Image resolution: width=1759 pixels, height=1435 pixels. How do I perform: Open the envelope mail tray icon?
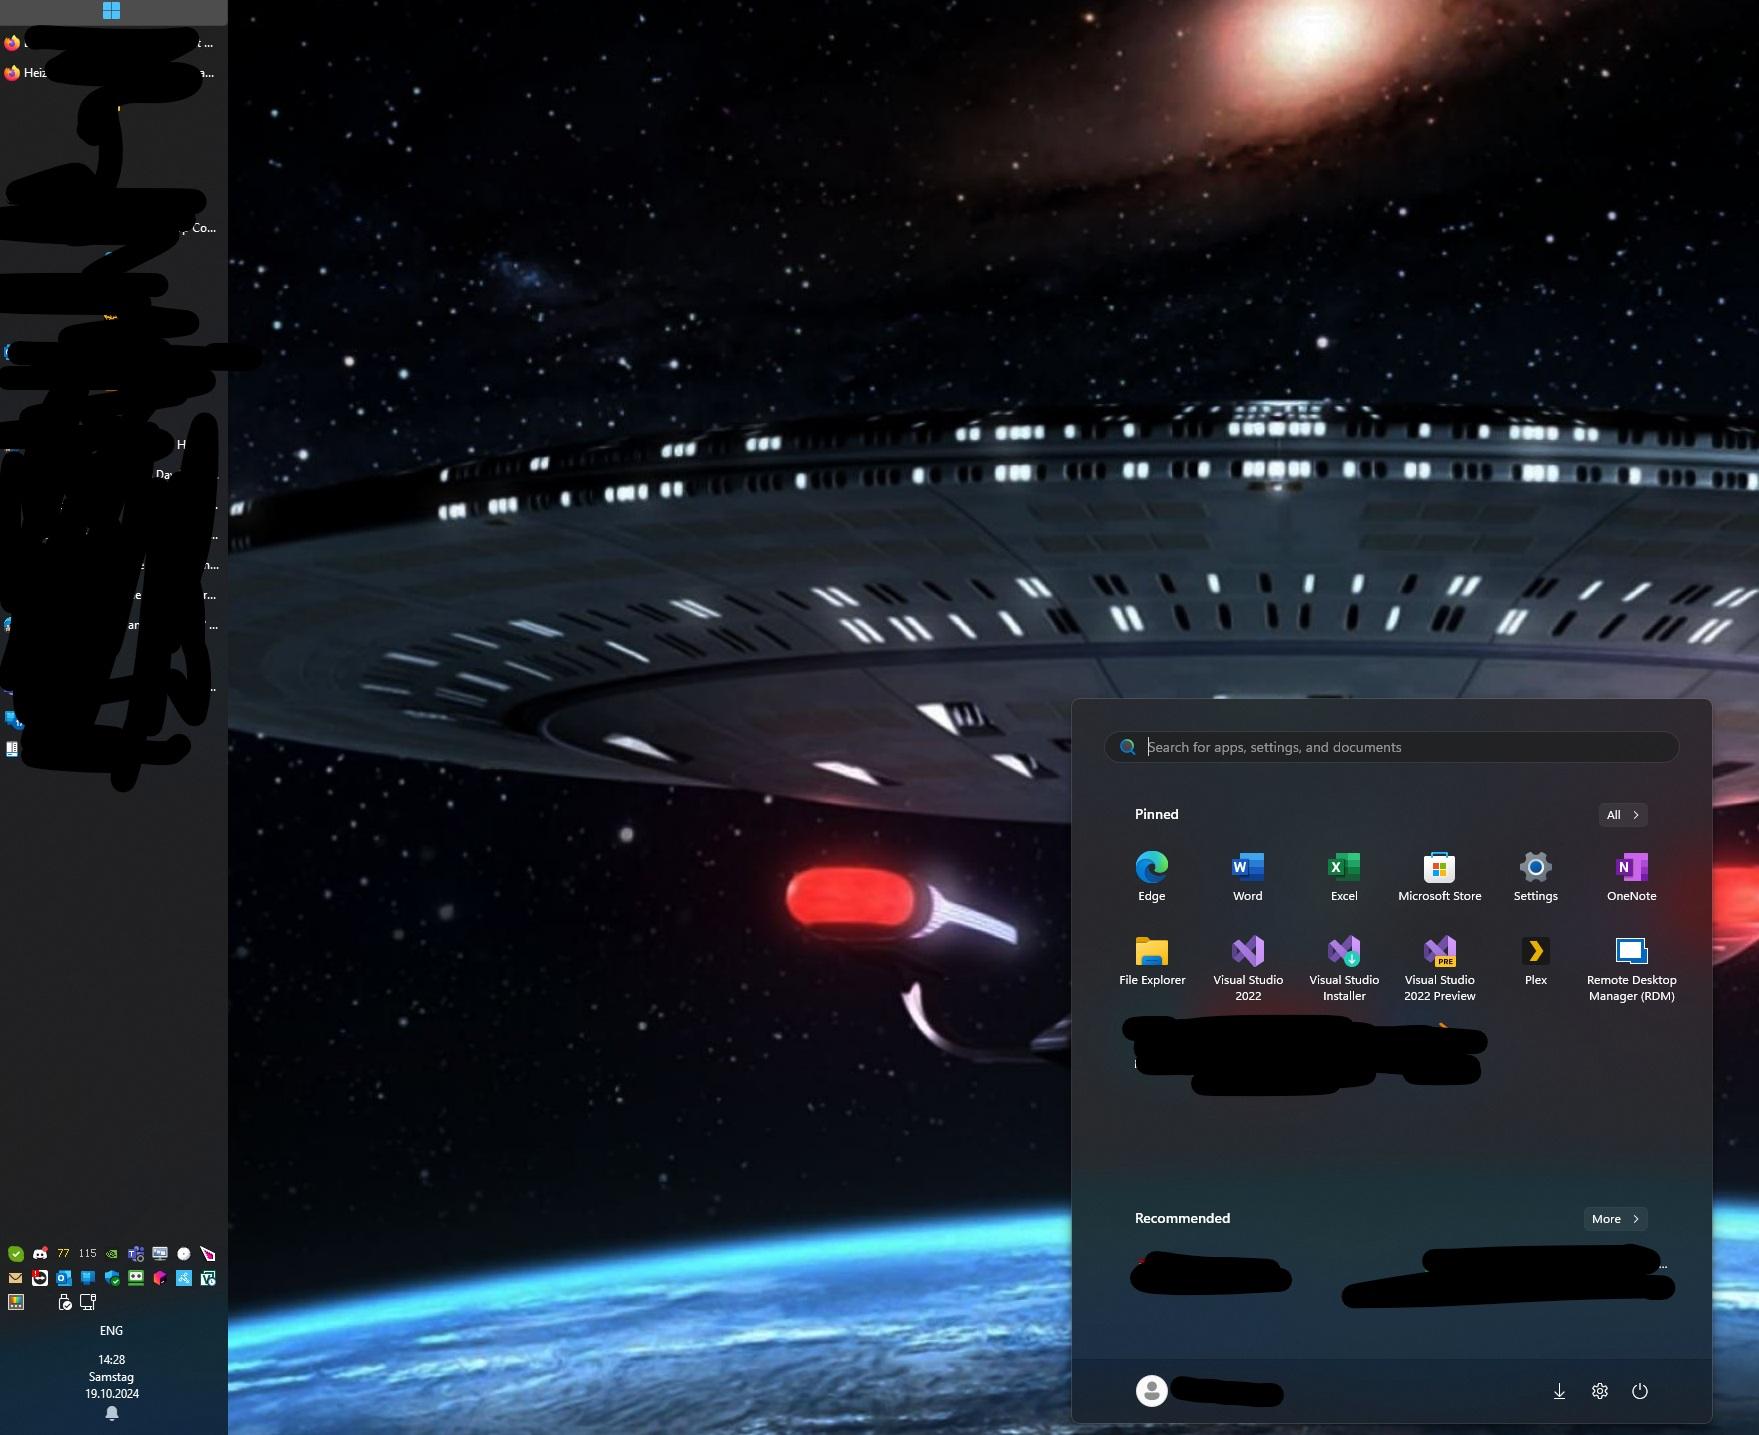15,1278
